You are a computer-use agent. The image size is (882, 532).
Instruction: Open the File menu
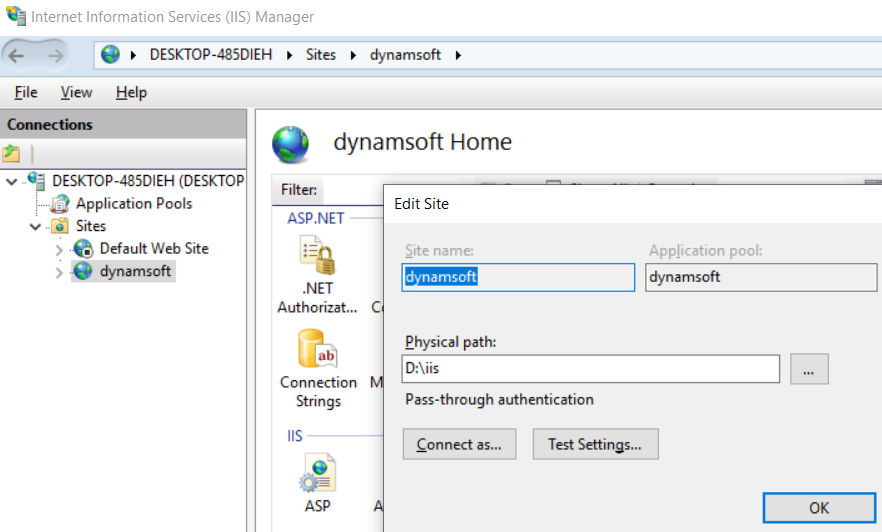[26, 92]
